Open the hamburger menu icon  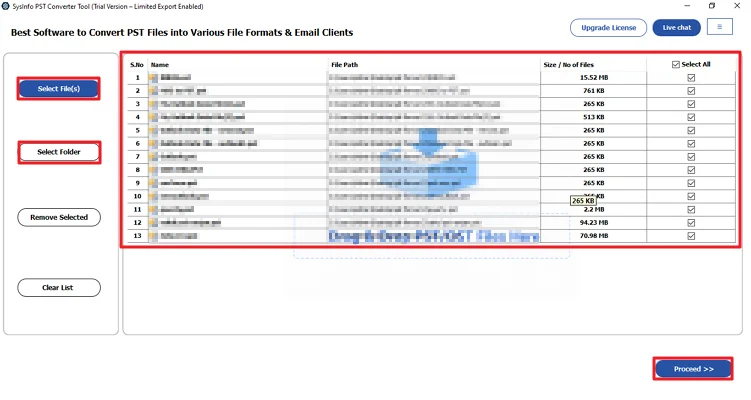point(719,27)
